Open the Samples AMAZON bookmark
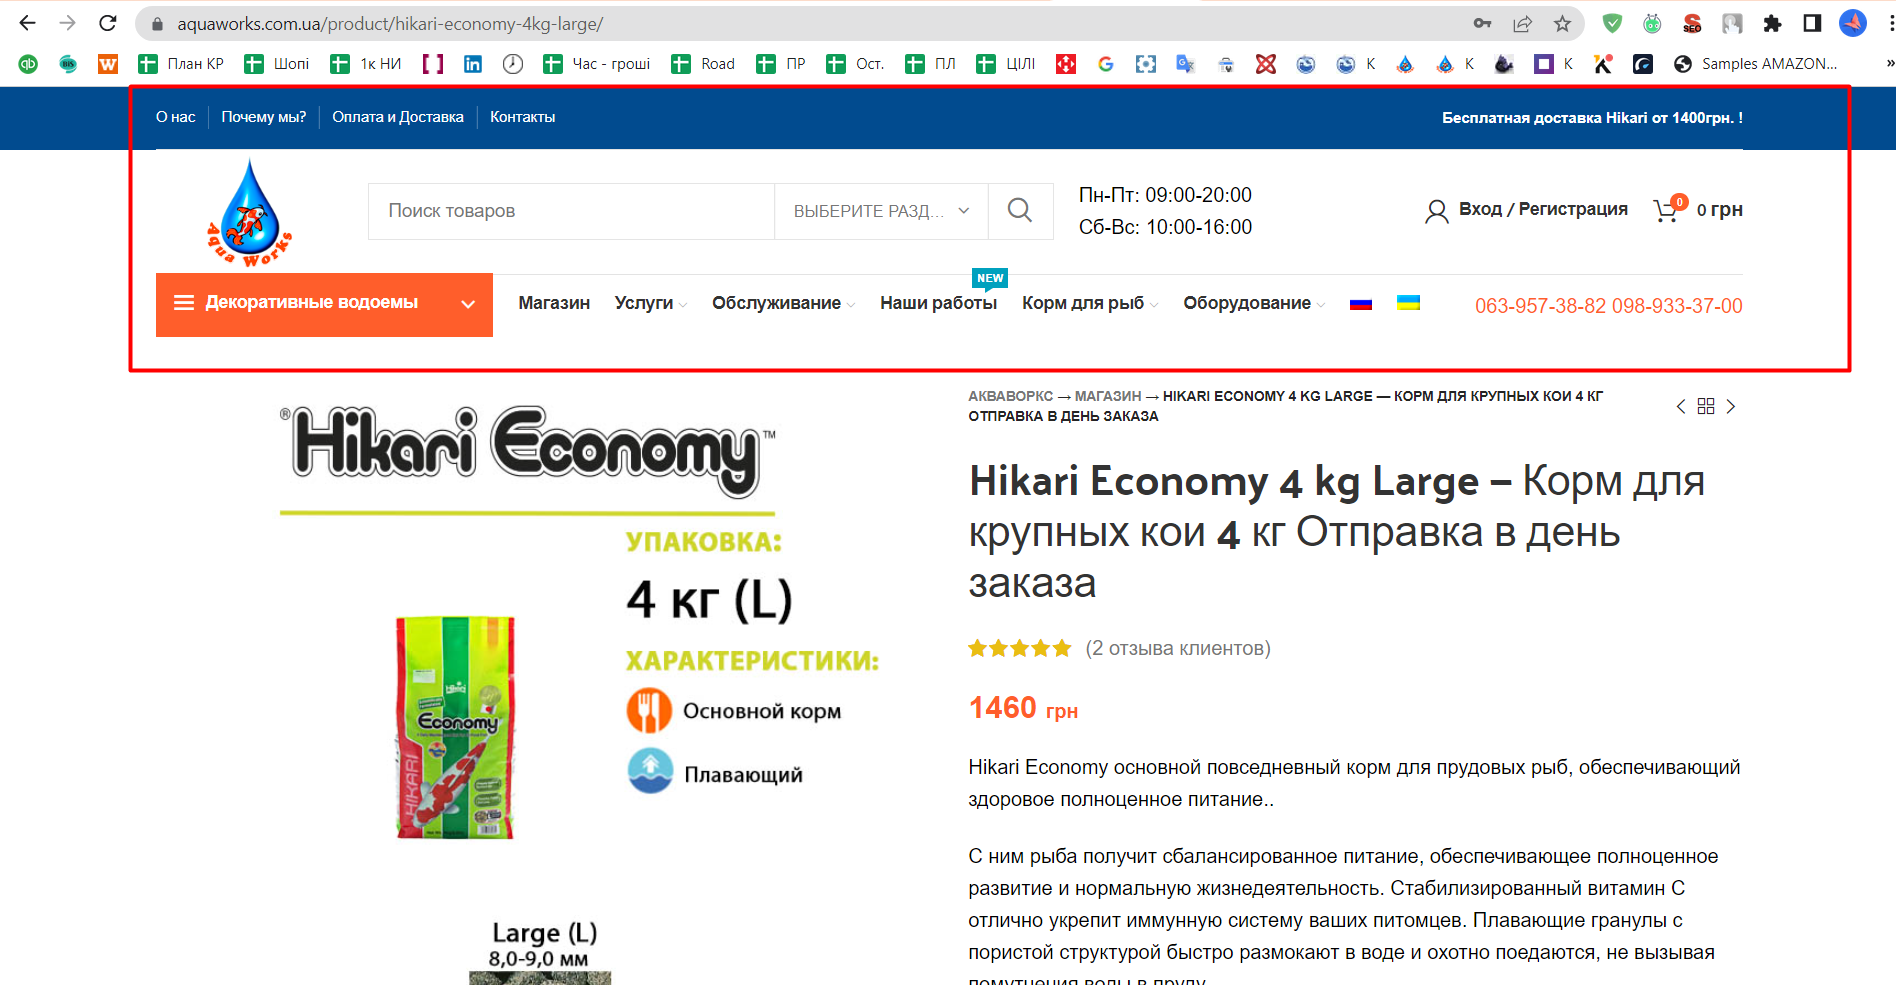This screenshot has width=1896, height=985. pyautogui.click(x=1756, y=64)
